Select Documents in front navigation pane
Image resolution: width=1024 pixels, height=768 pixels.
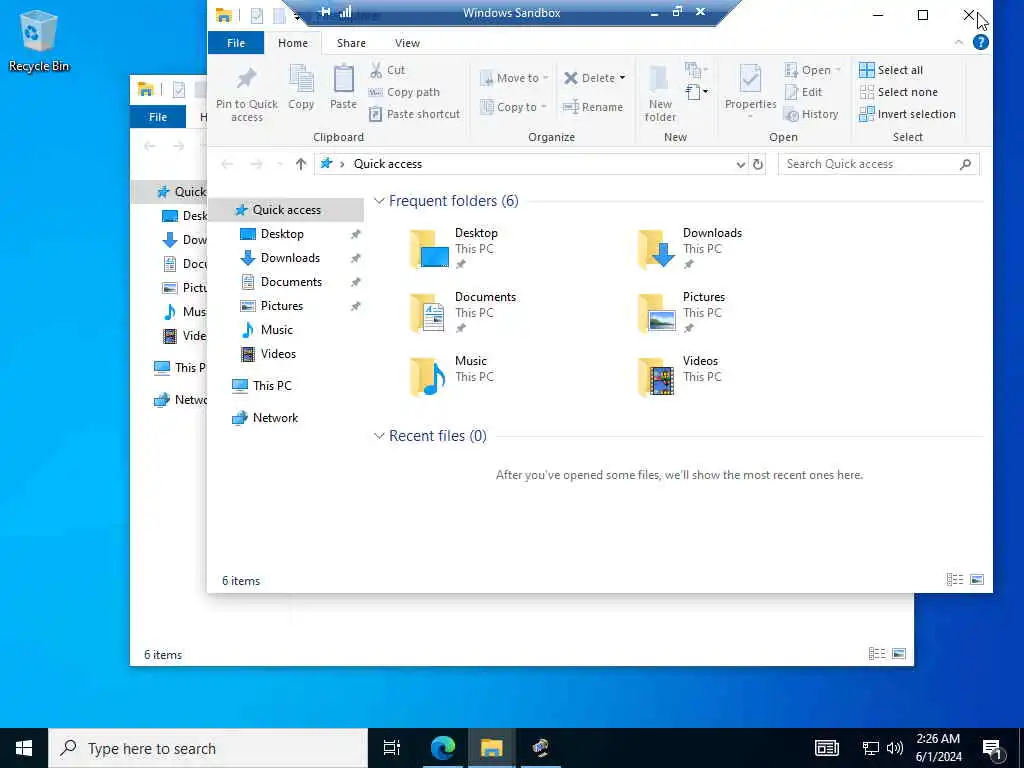291,281
